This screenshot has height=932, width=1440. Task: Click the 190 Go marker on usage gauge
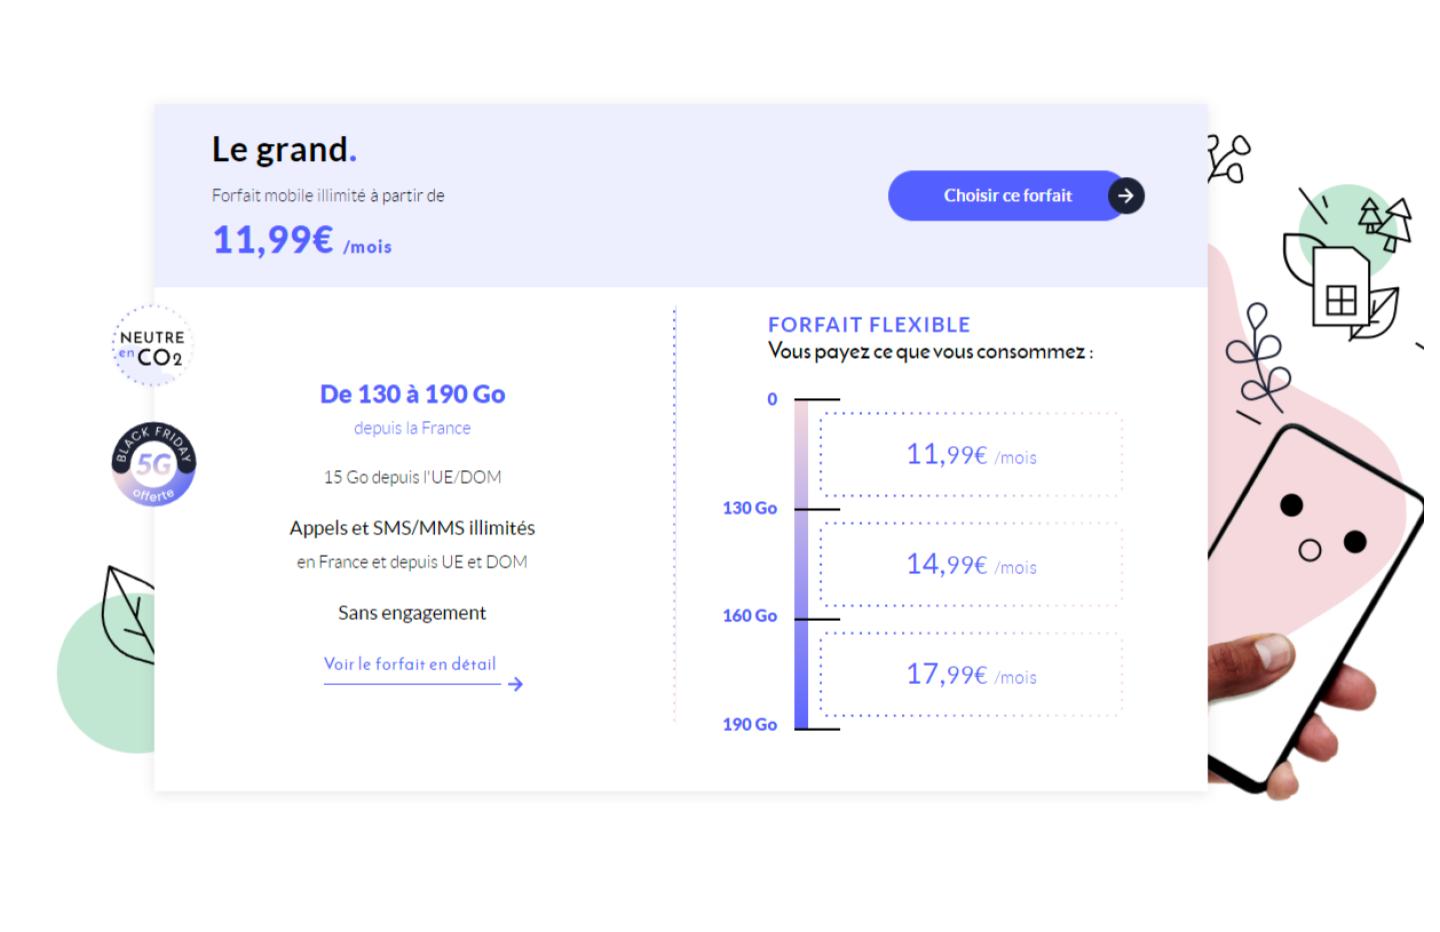pos(750,724)
